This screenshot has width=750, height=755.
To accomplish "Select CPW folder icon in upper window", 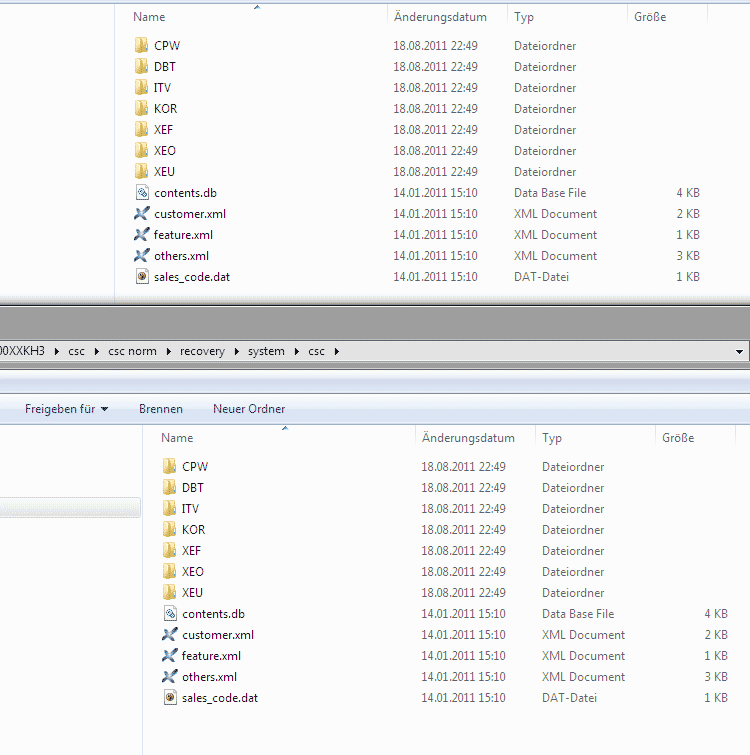I will tap(141, 45).
